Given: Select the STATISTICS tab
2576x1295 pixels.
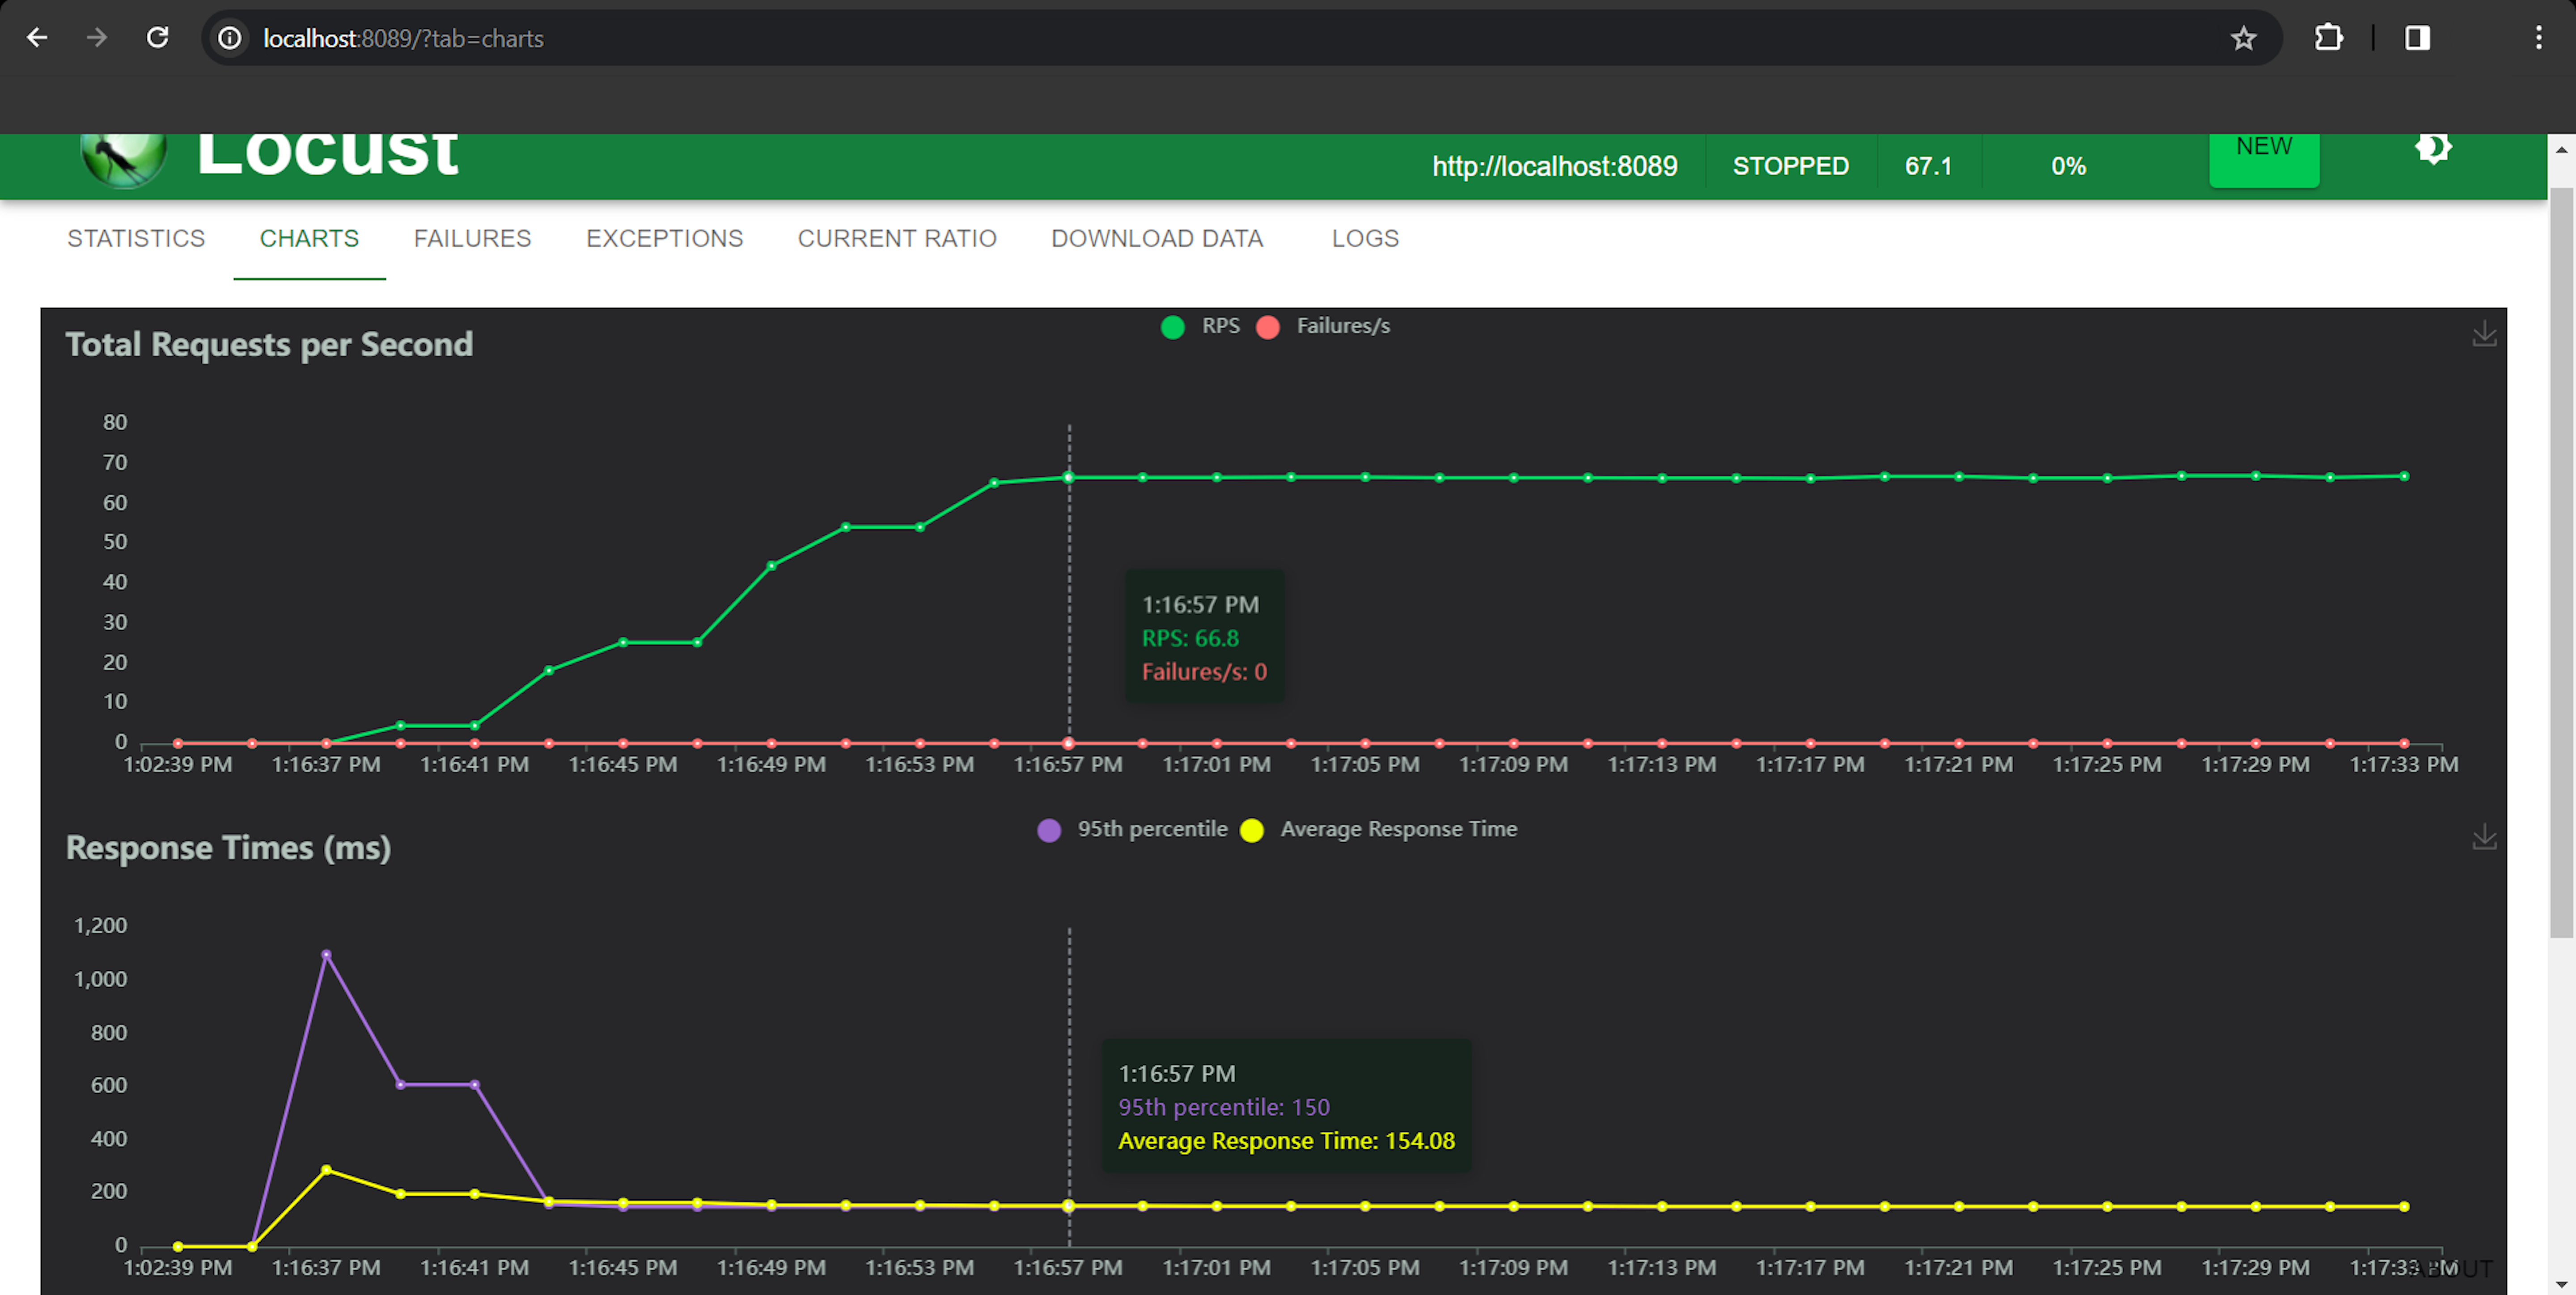Looking at the screenshot, I should [x=137, y=238].
